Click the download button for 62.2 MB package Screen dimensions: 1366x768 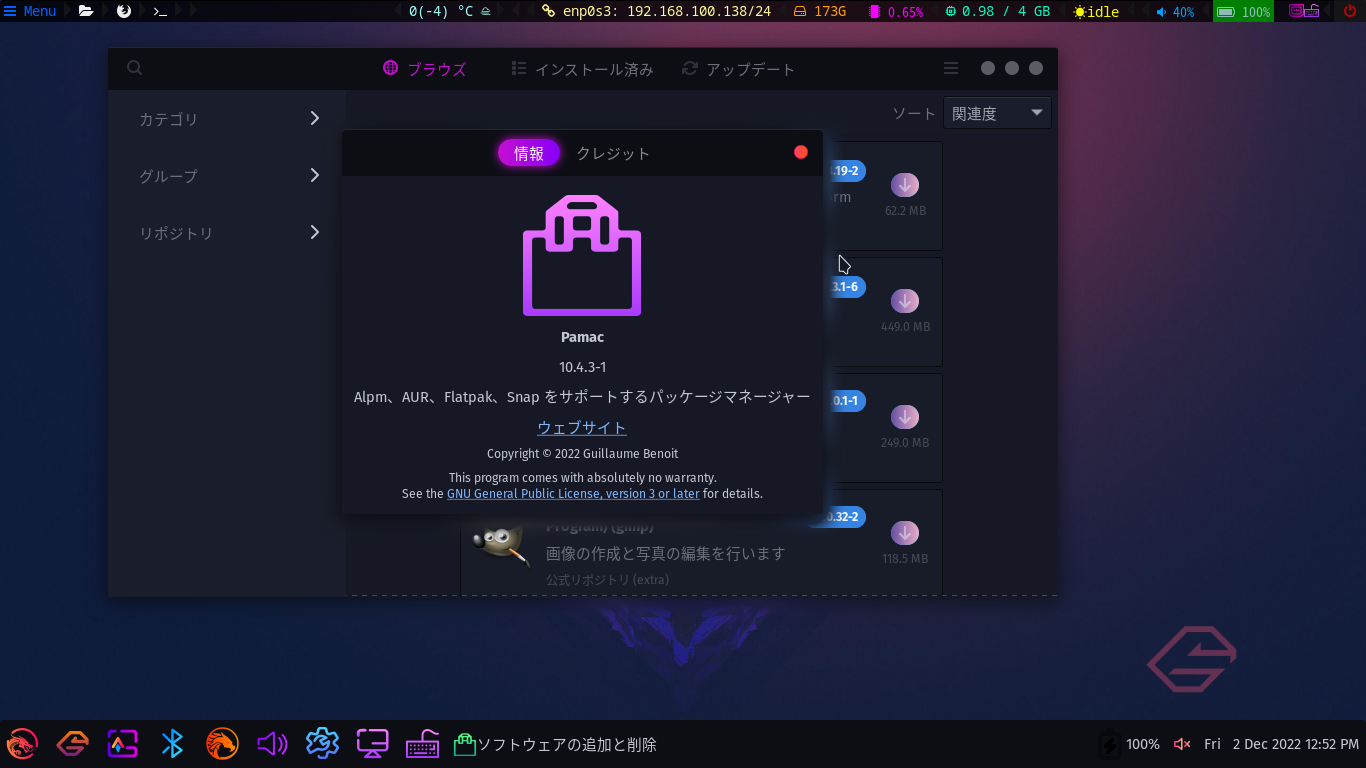click(905, 185)
